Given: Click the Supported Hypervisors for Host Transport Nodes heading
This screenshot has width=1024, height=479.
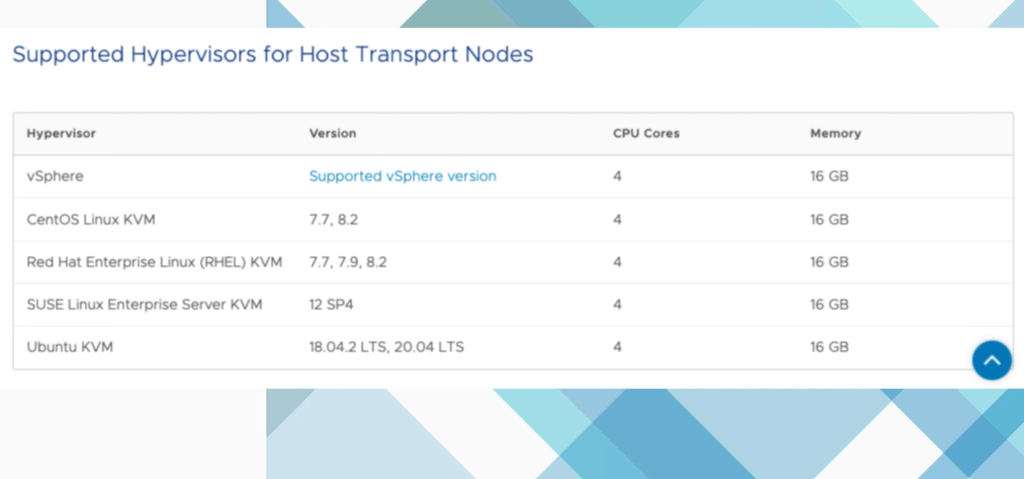Looking at the screenshot, I should 272,55.
